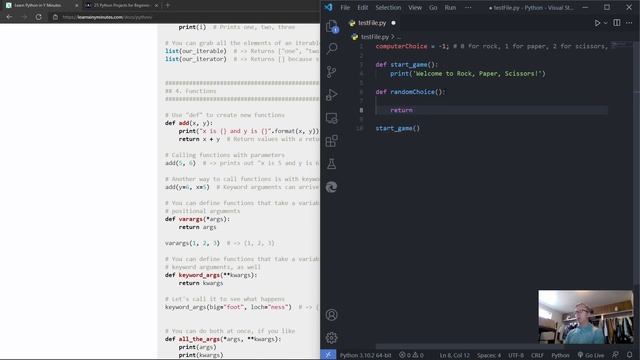Change the UTF-8 file encoding
The image size is (640, 360).
pyautogui.click(x=516, y=355)
